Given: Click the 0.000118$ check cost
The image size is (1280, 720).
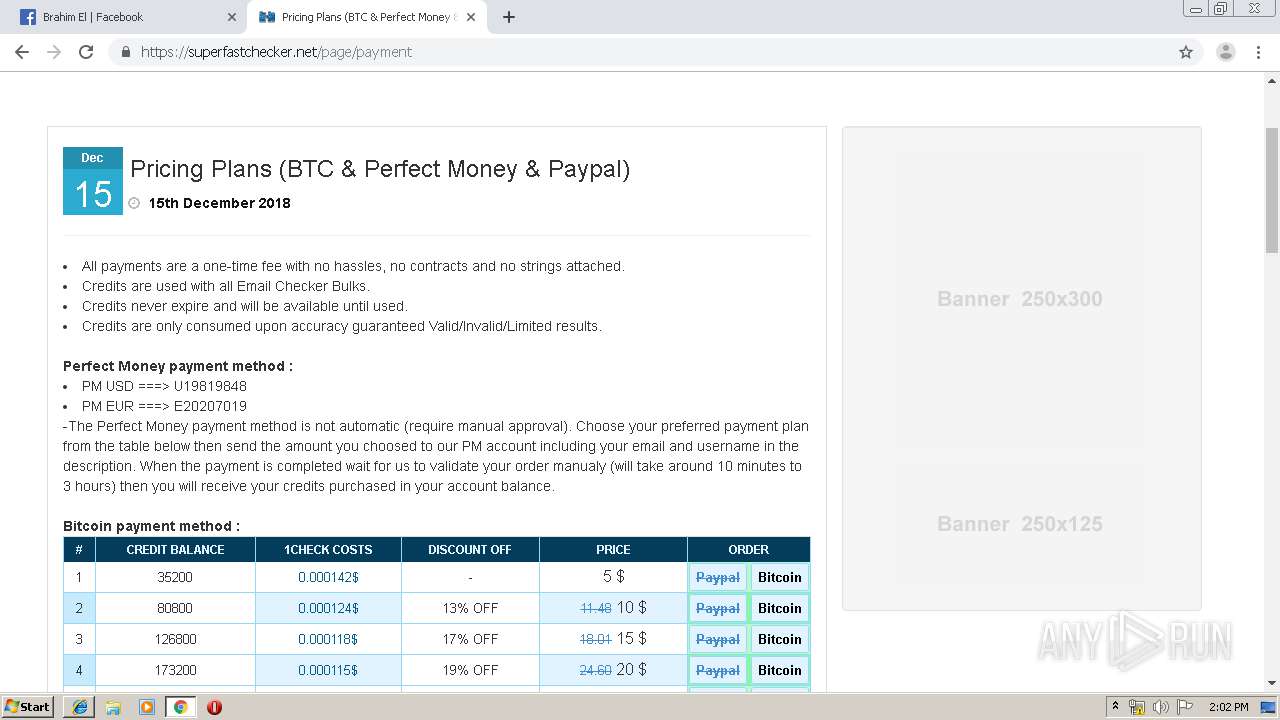Looking at the screenshot, I should [328, 639].
